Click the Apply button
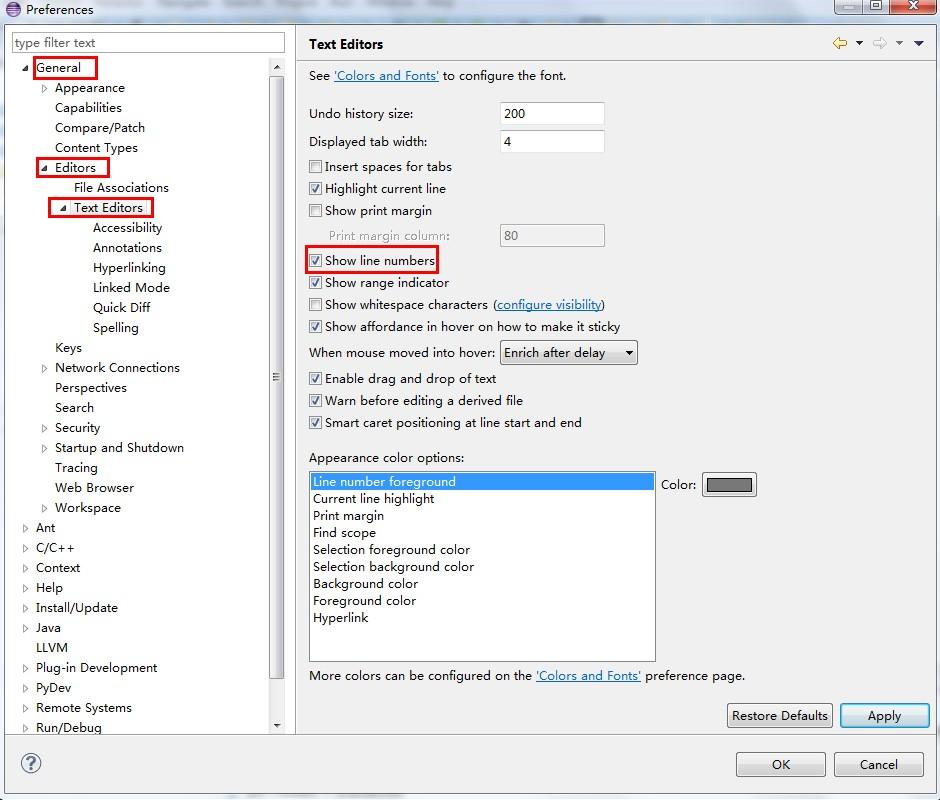Screen dimensions: 940x800 point(884,715)
